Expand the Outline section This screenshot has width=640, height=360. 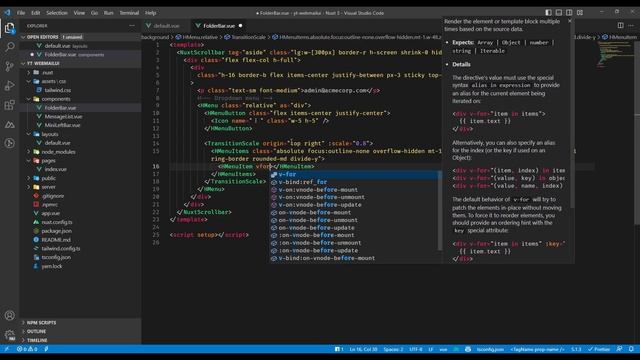80,331
